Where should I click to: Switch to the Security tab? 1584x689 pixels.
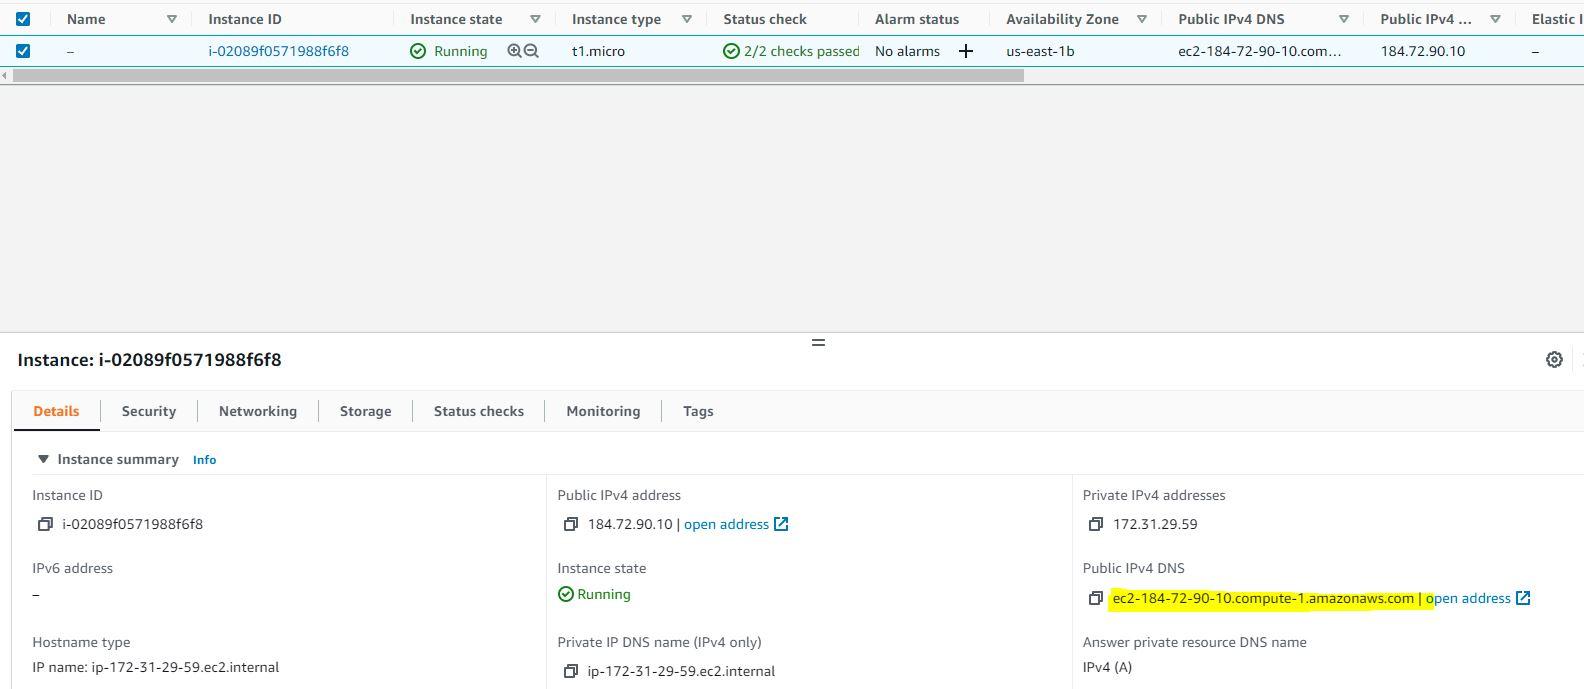point(148,411)
